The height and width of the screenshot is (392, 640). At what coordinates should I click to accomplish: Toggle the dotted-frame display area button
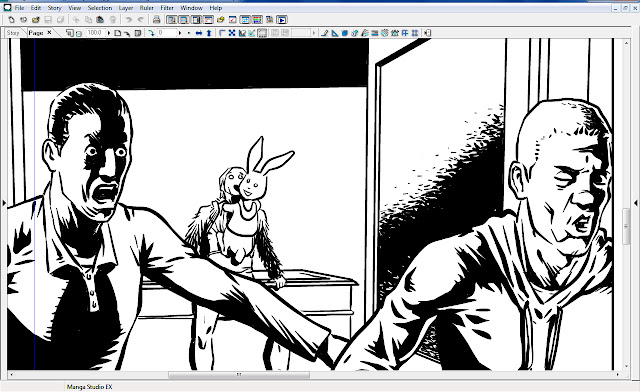coord(262,33)
